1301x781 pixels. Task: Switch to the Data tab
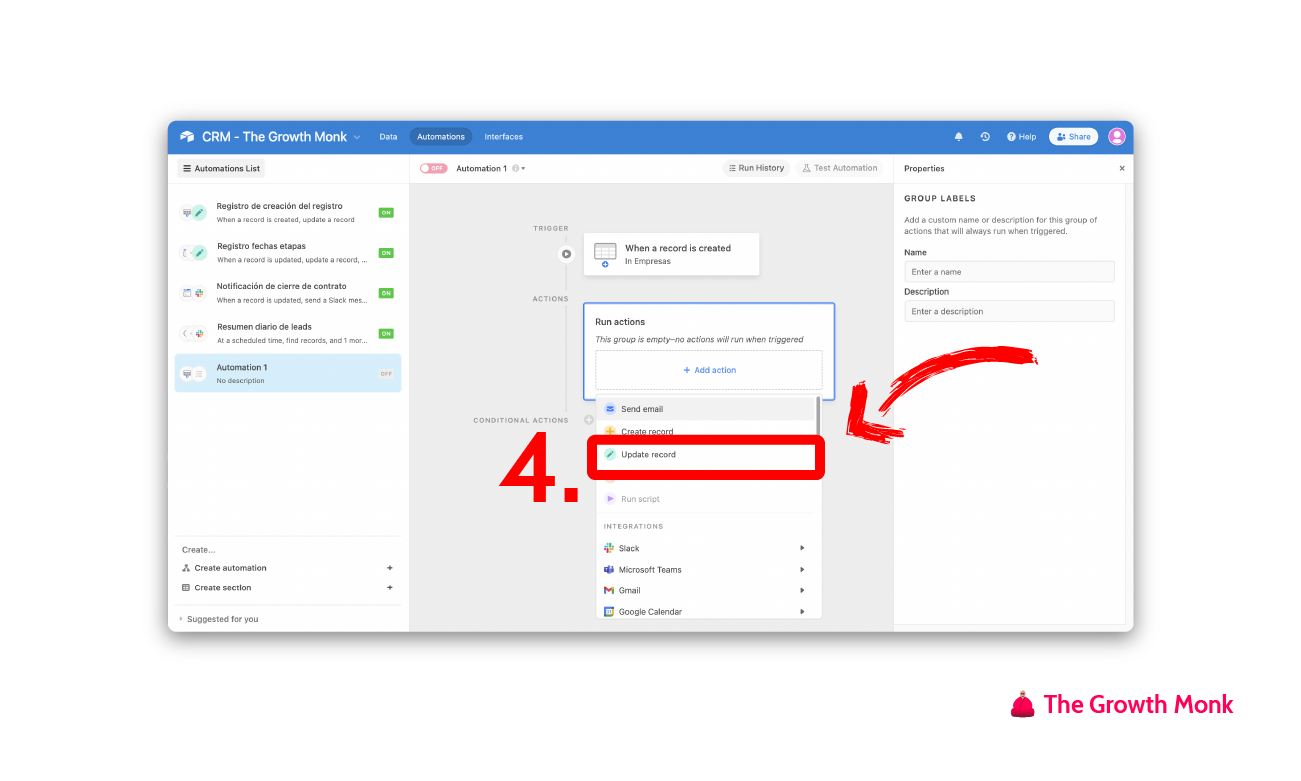click(388, 137)
